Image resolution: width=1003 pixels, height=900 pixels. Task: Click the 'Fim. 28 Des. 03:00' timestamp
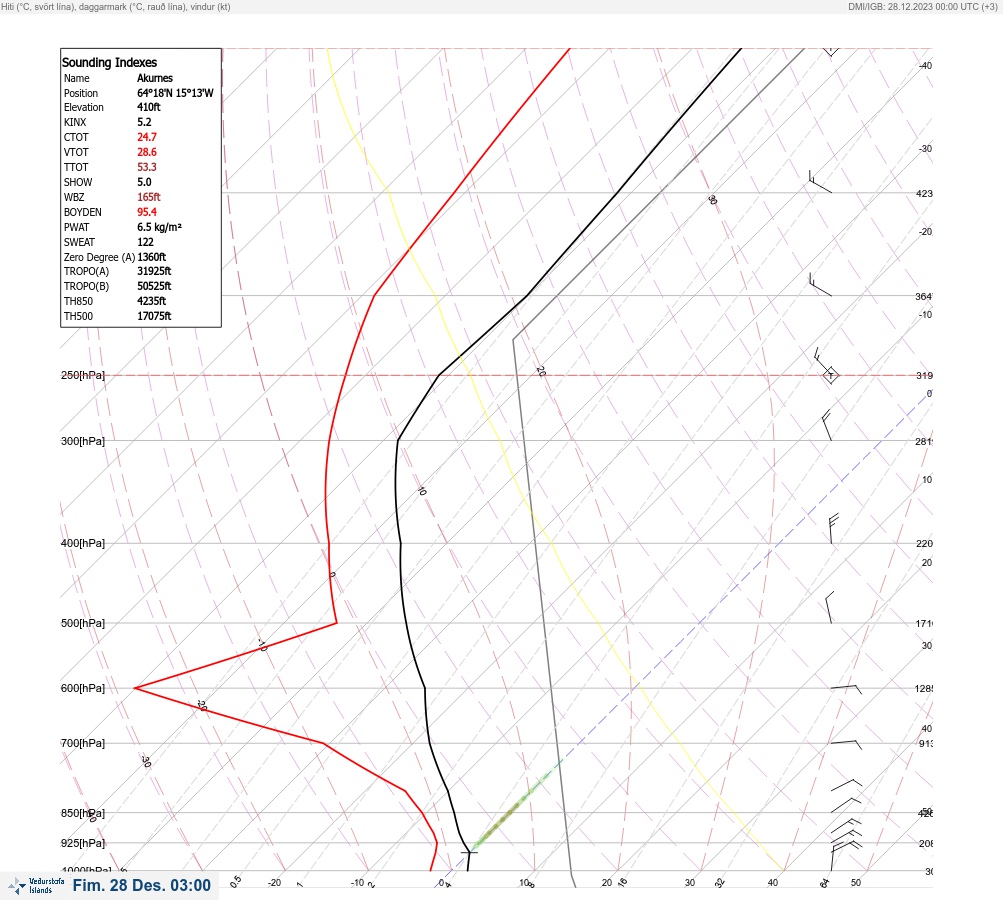[x=141, y=885]
